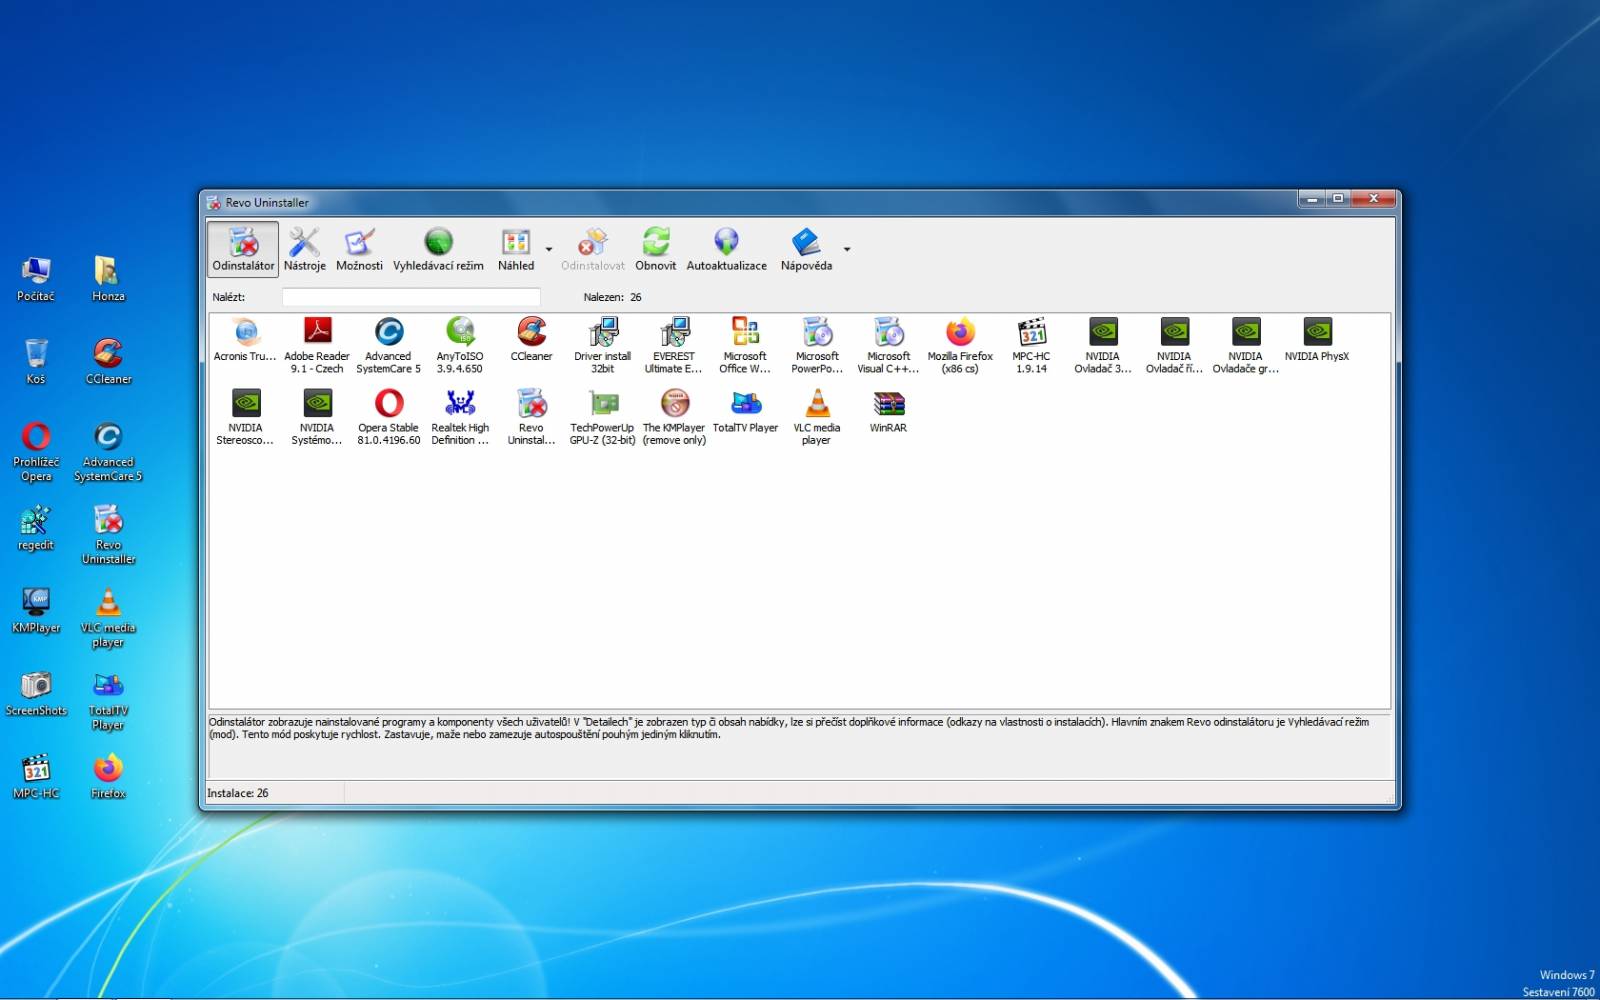This screenshot has height=1000, width=1600.
Task: Click the Náhled view button
Action: pyautogui.click(x=516, y=249)
